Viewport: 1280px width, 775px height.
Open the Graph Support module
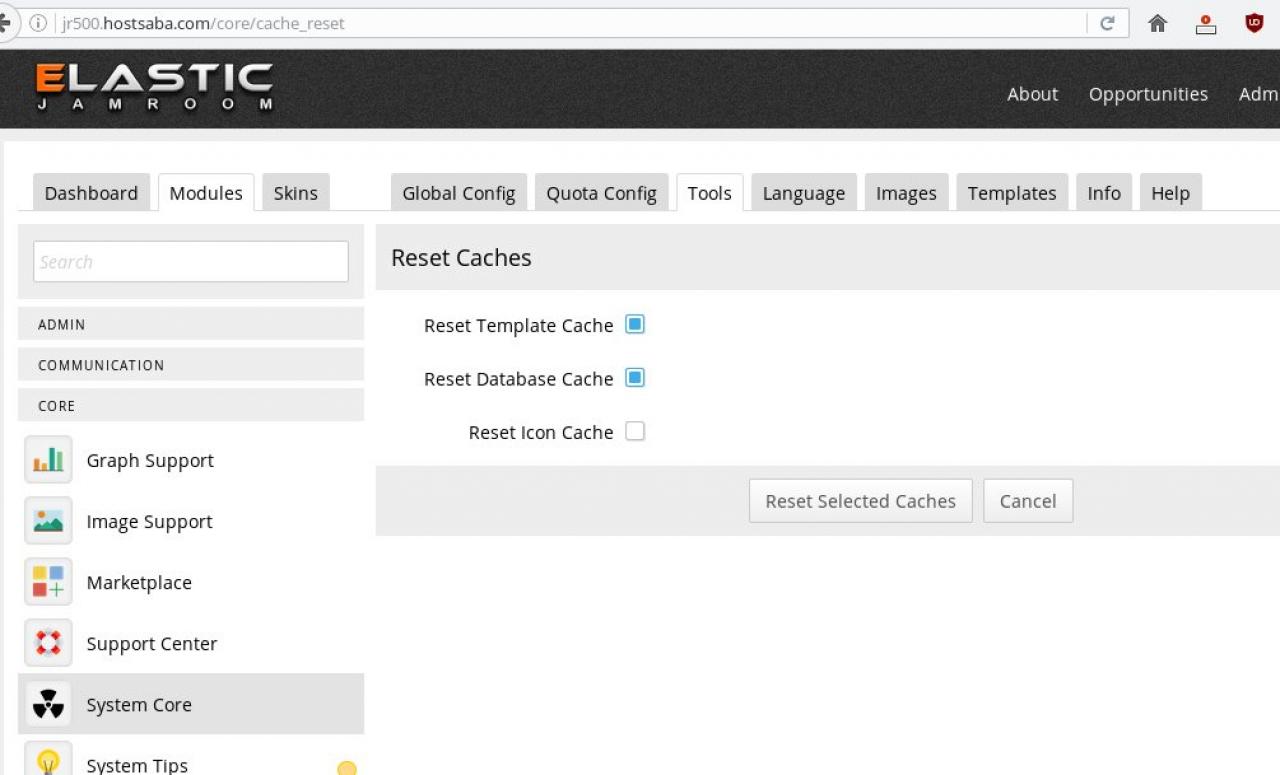[x=191, y=460]
